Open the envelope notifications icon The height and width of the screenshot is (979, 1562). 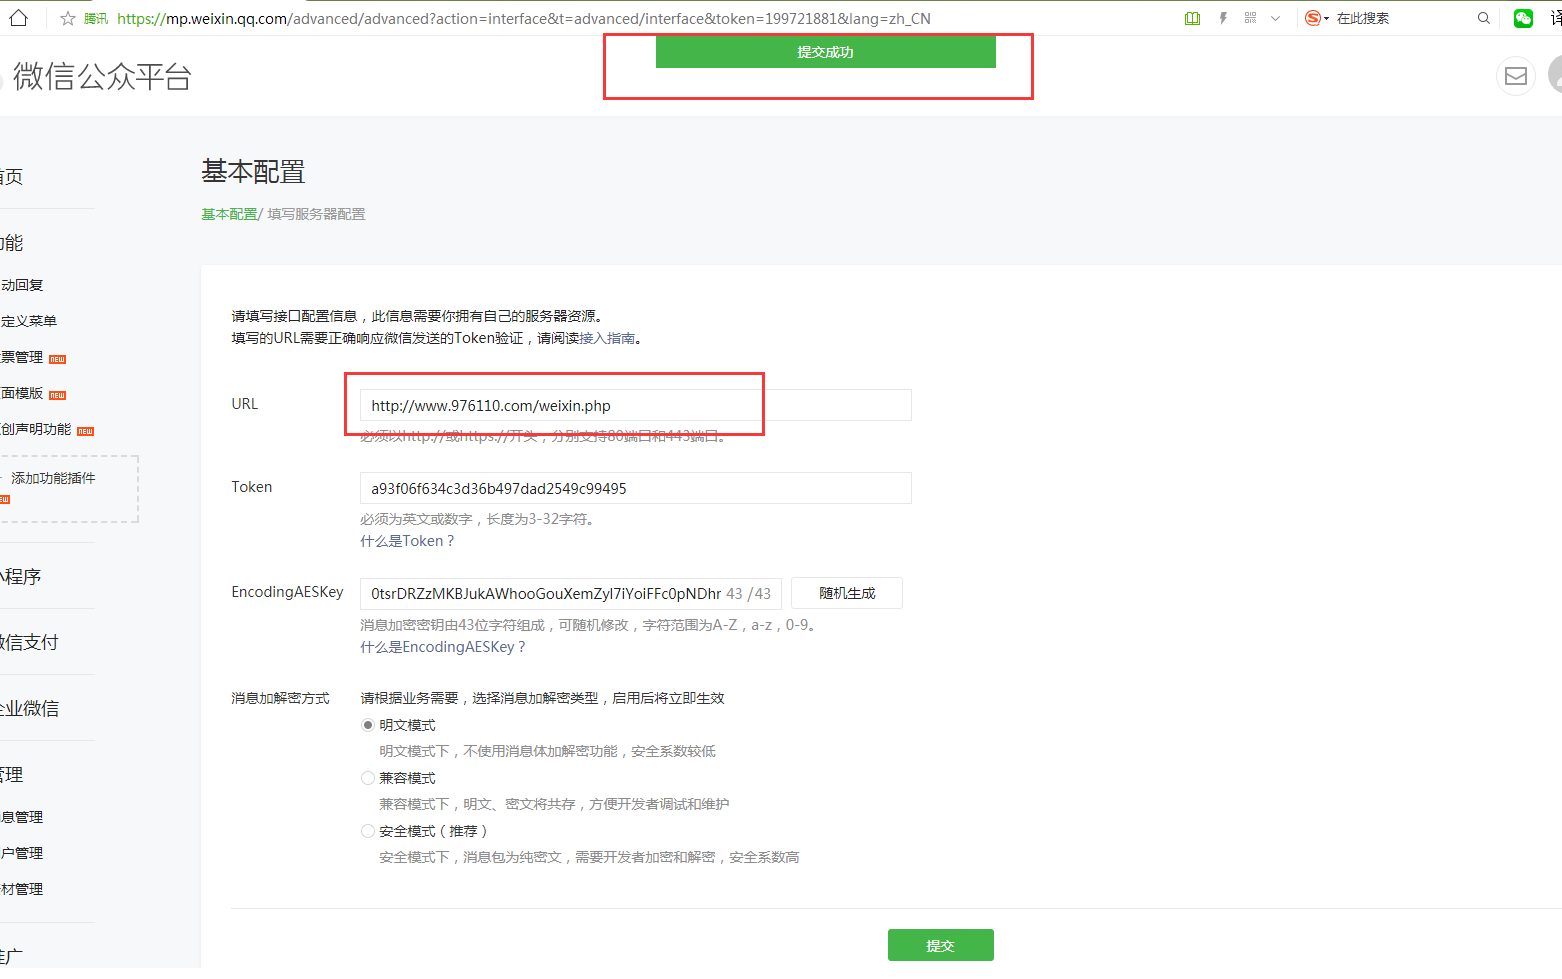coord(1516,76)
